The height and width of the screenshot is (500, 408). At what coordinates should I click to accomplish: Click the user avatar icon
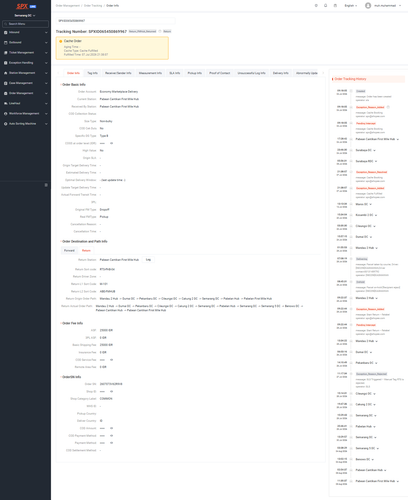(x=368, y=6)
